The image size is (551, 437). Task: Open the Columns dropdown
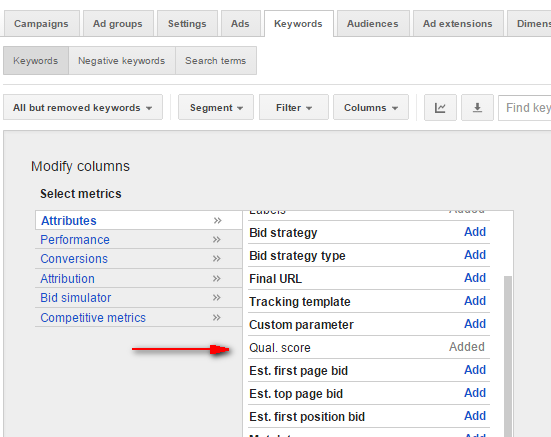click(x=371, y=107)
